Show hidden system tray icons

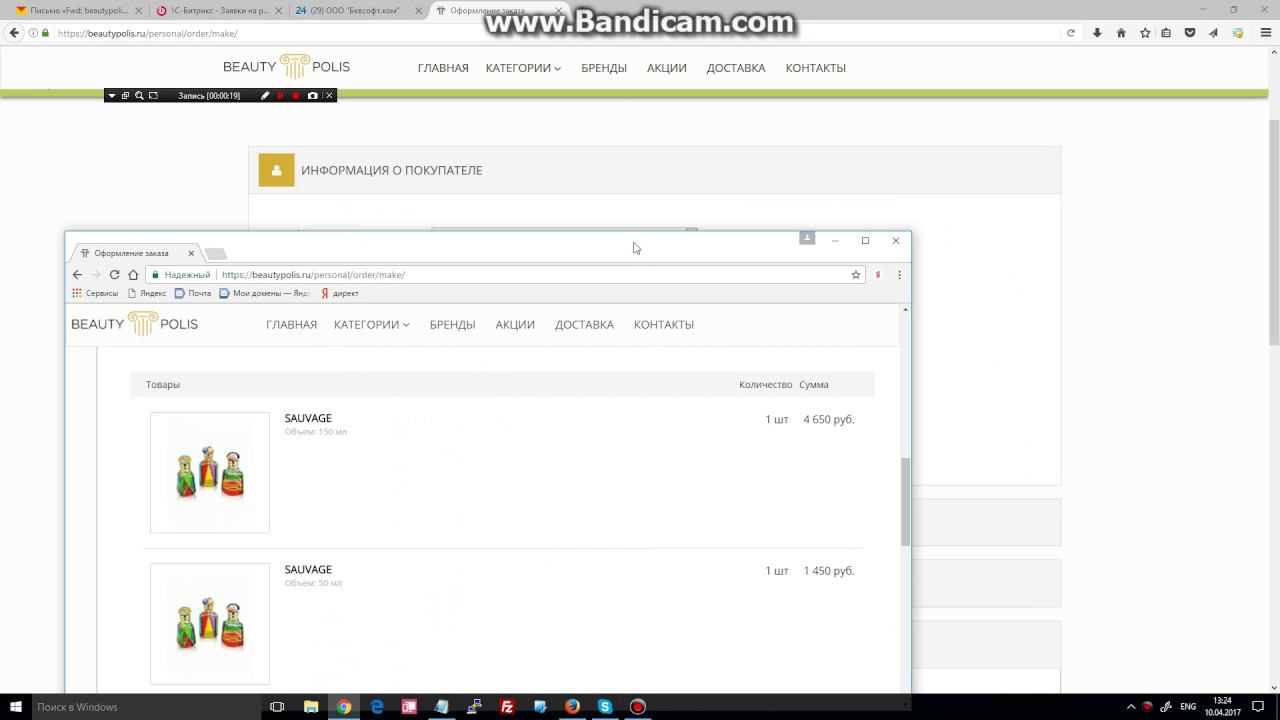click(1131, 707)
